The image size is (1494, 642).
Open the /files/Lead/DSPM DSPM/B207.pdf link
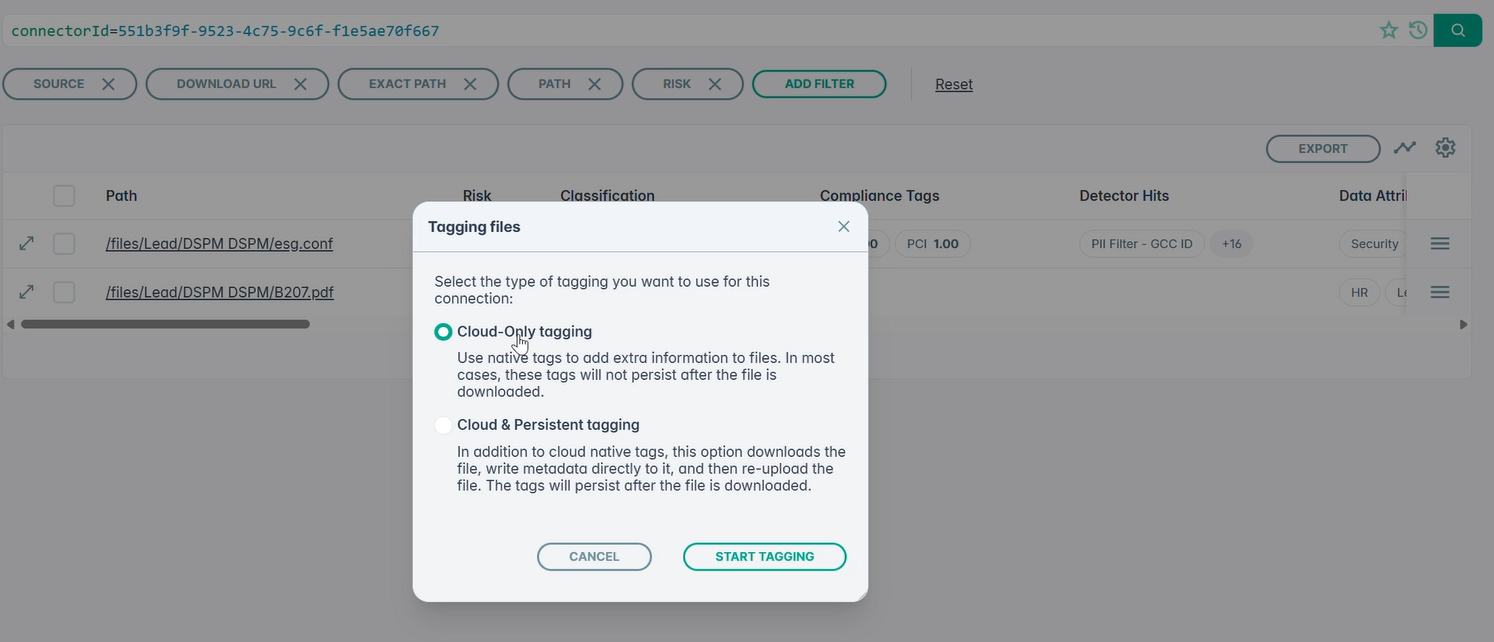pos(220,293)
